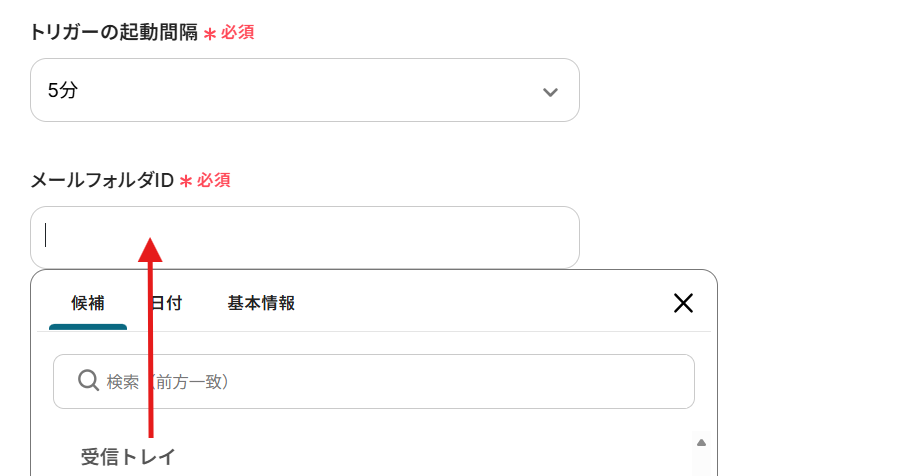Switch to the 日付 tab
Screen dimensions: 911x476
coord(166,303)
